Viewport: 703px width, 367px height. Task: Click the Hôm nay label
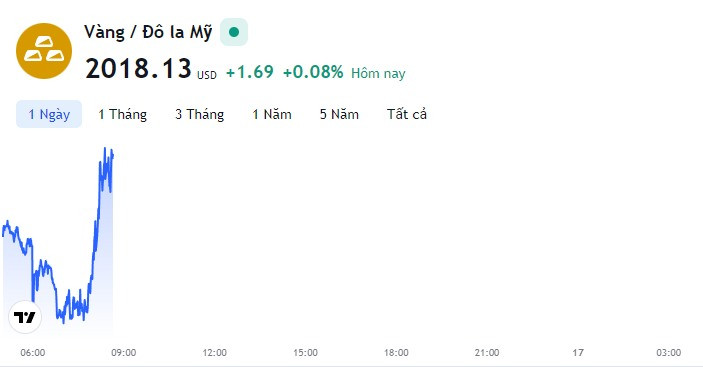(x=378, y=73)
